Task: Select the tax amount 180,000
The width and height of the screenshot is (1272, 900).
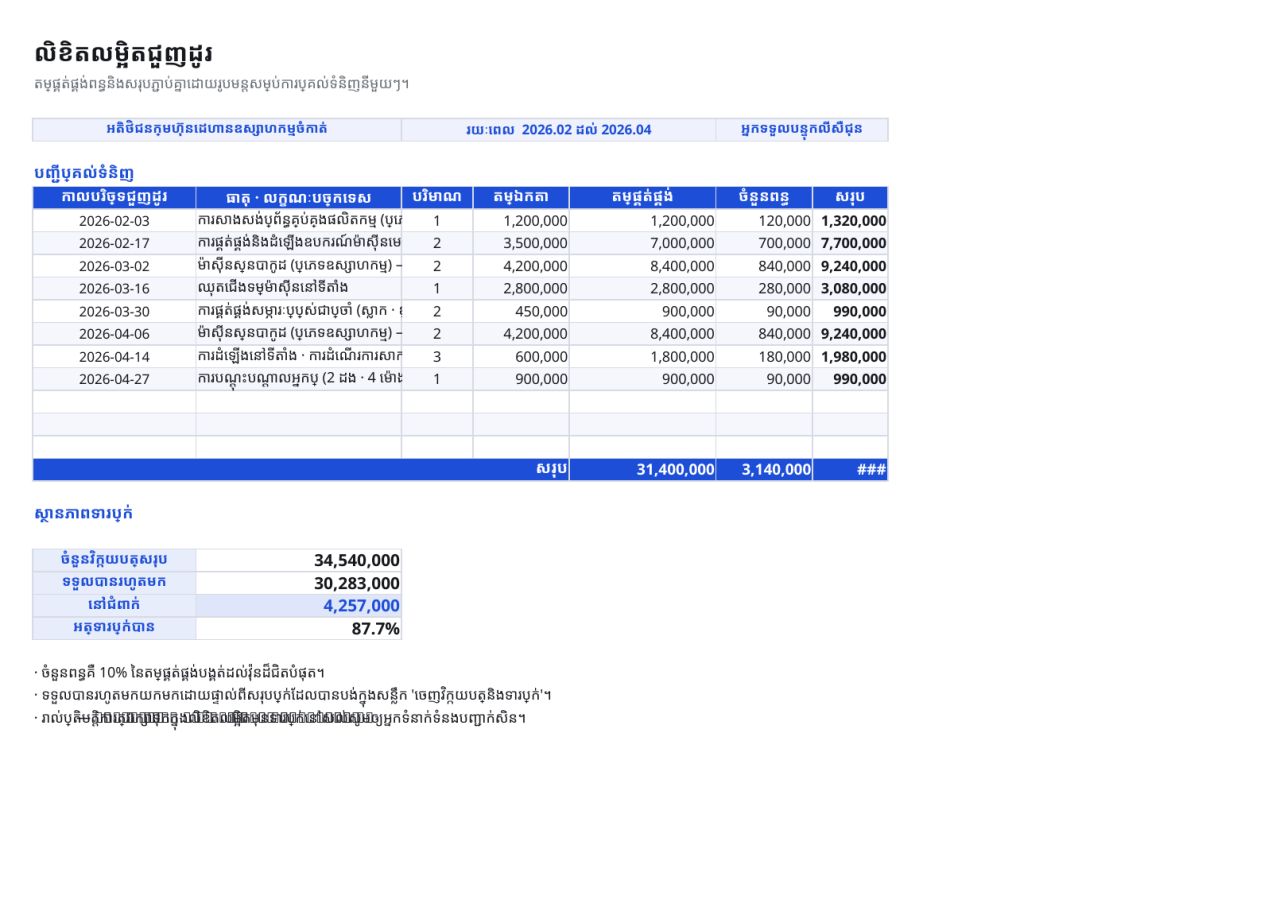Action: click(764, 357)
